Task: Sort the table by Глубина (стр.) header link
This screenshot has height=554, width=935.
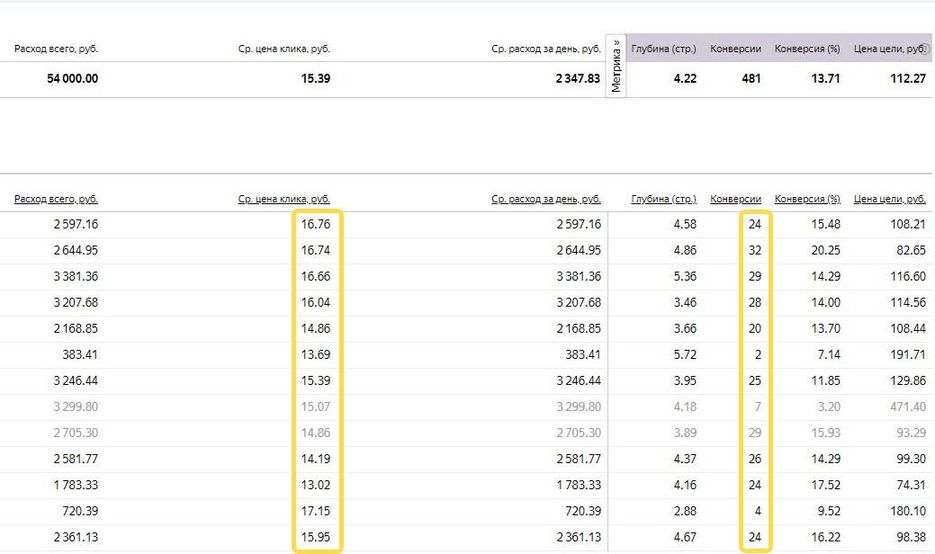Action: coord(664,199)
